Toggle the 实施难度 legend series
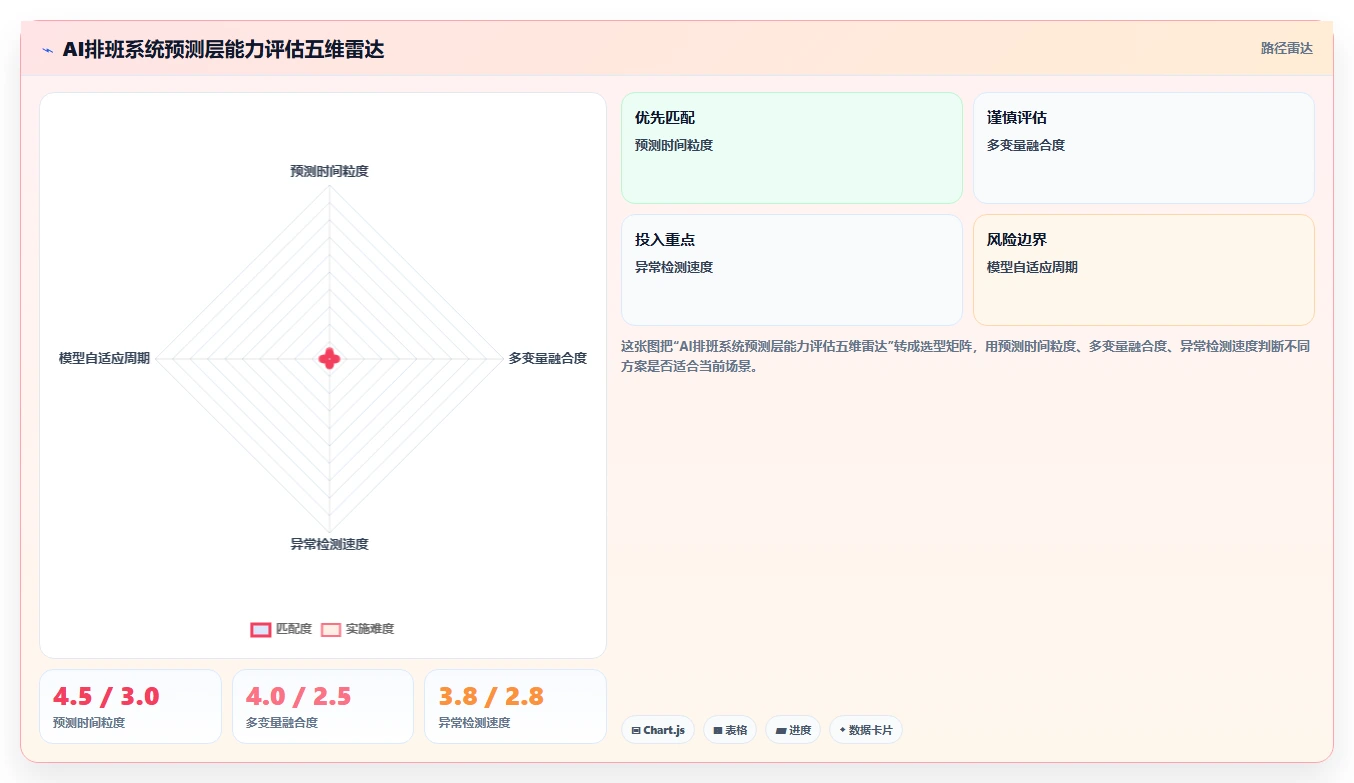The width and height of the screenshot is (1354, 783). point(358,629)
